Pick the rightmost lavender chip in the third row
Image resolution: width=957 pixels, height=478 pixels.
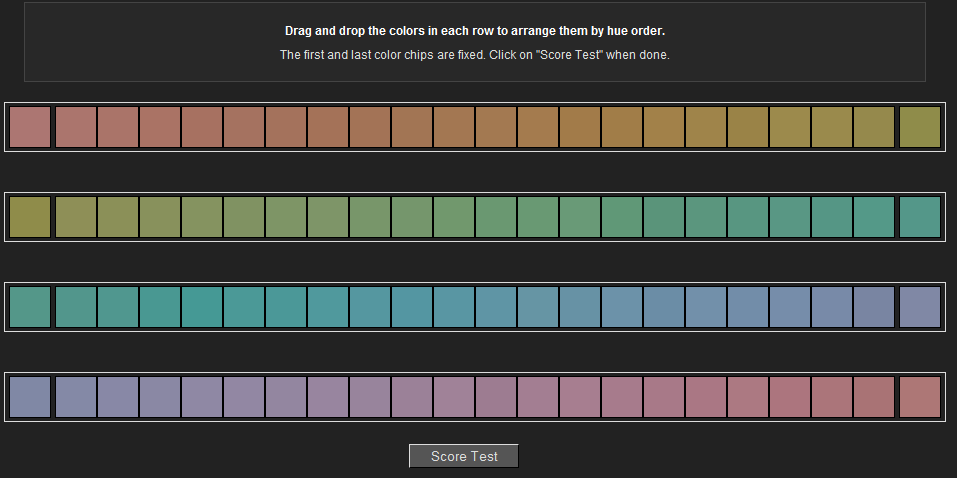(920, 307)
